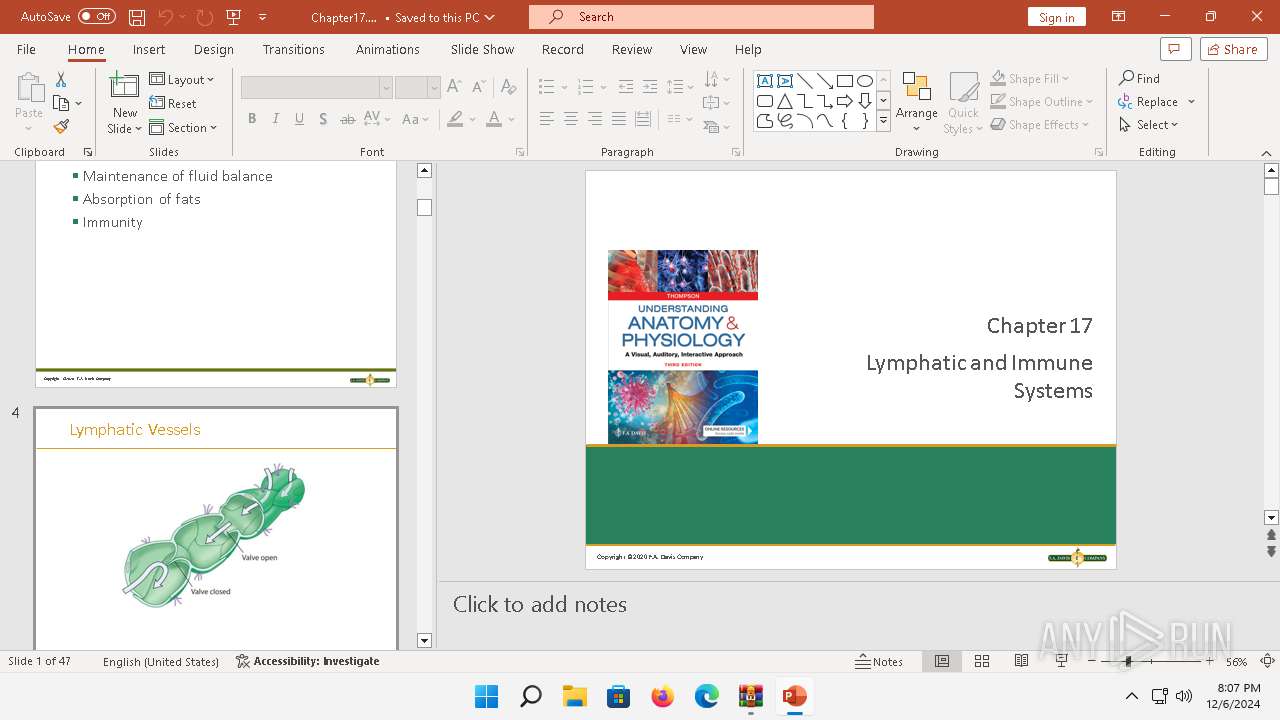Open Shape Outline dropdown
Image resolution: width=1280 pixels, height=720 pixels.
(x=1042, y=101)
